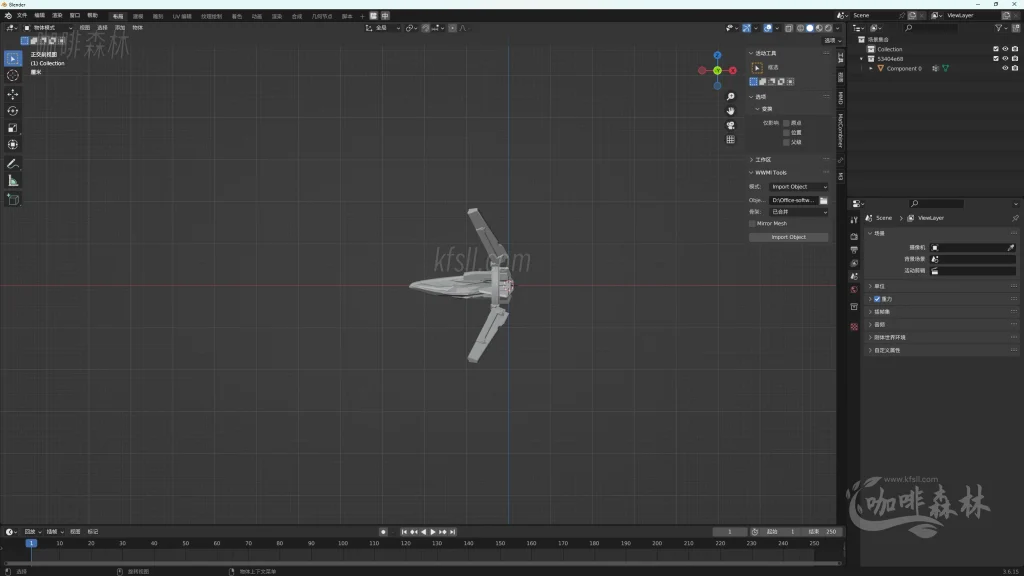Screen dimensions: 1024x576
Task: Toggle camera view icon in viewport
Action: click(731, 125)
